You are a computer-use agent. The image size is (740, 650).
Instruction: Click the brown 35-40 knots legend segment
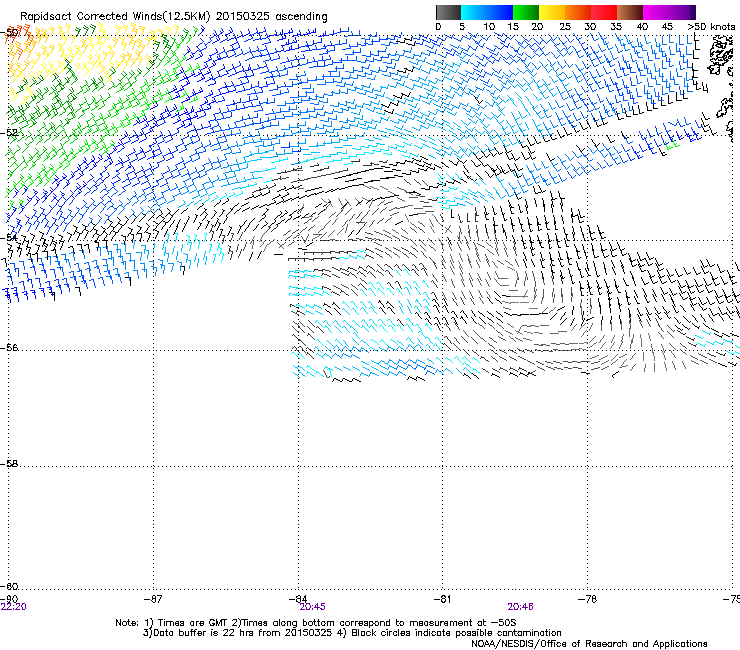pyautogui.click(x=630, y=12)
